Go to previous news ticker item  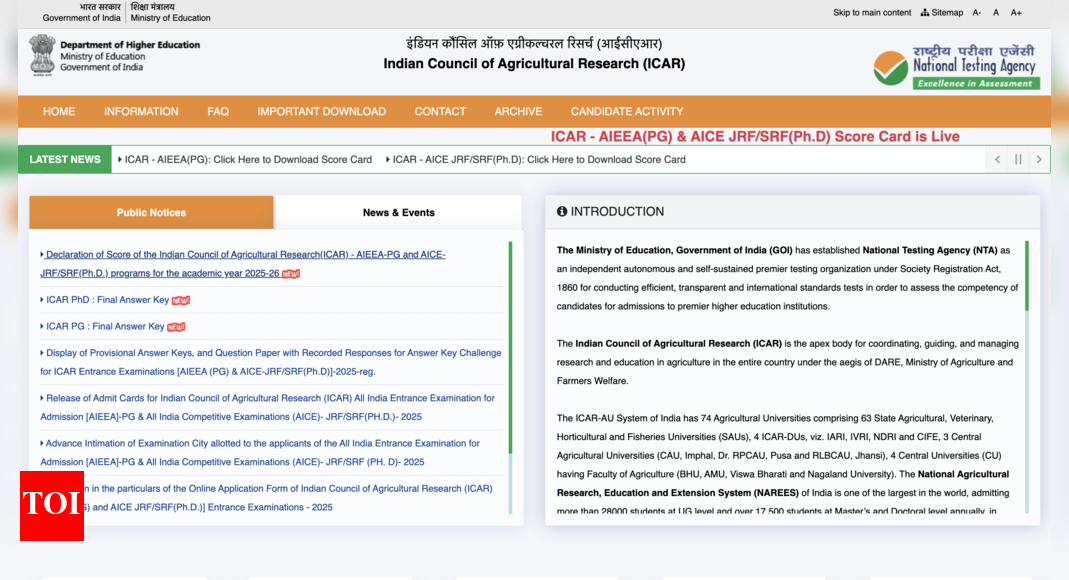click(x=997, y=159)
